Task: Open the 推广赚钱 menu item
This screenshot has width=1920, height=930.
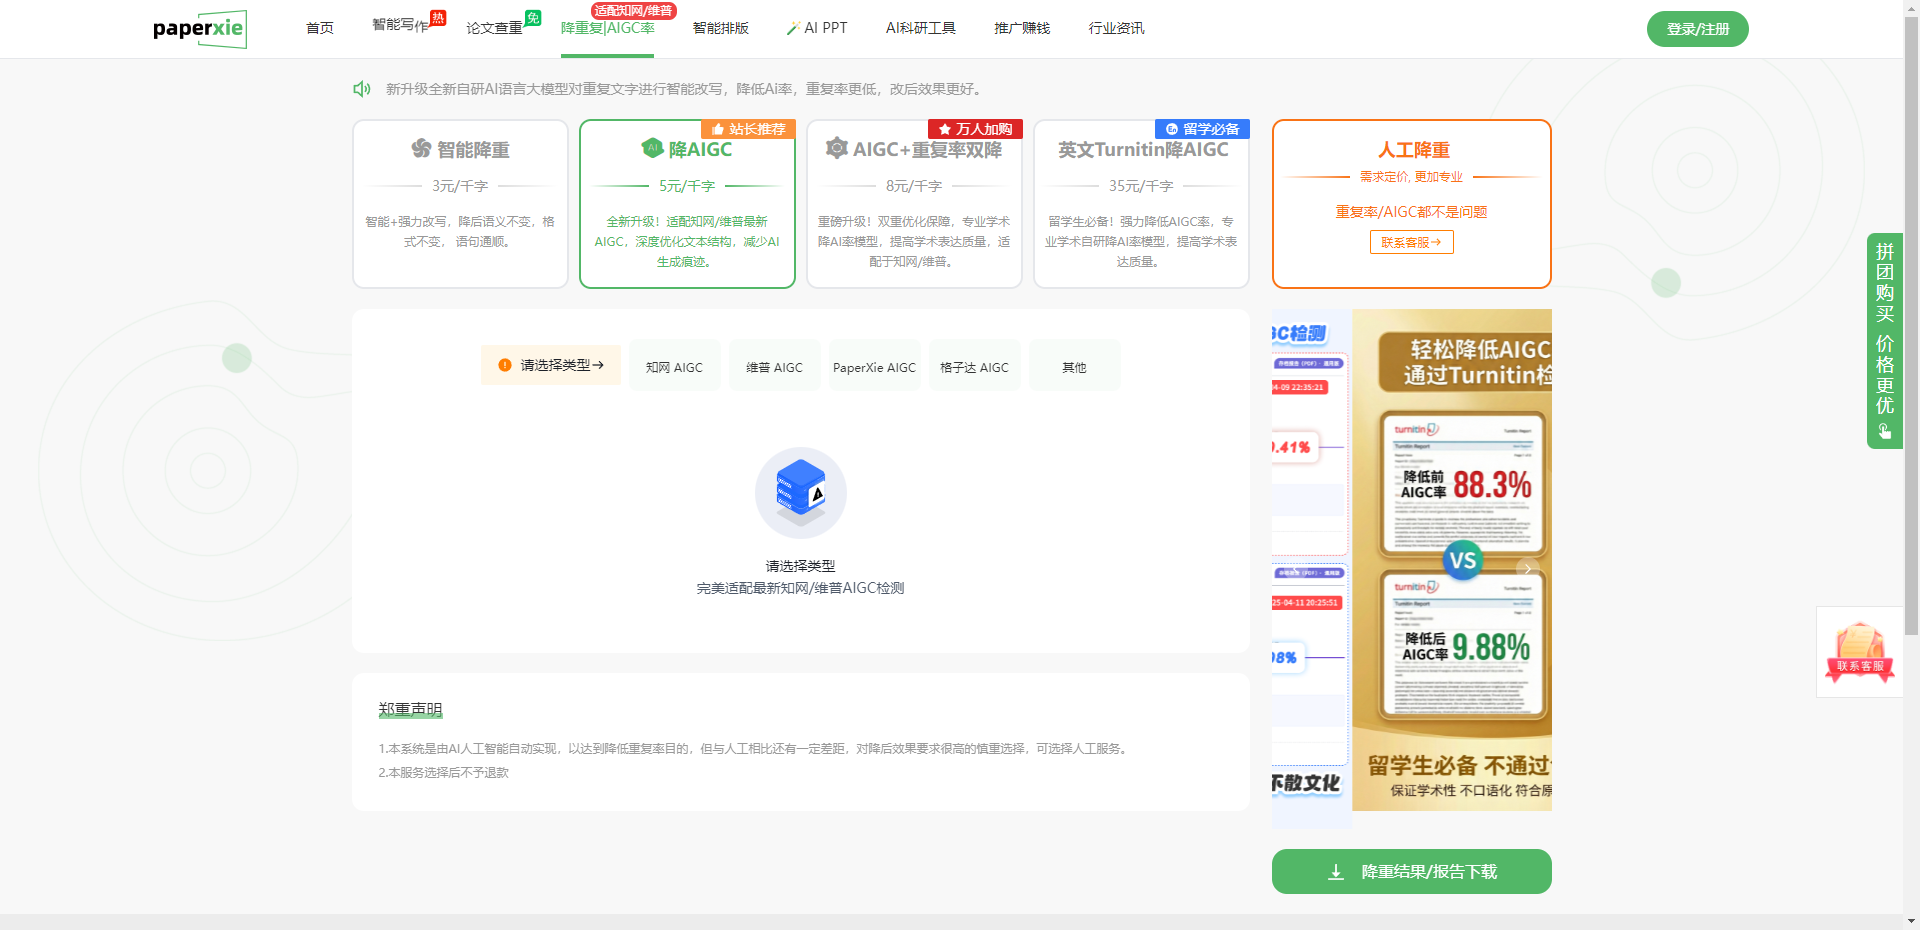Action: click(1022, 28)
